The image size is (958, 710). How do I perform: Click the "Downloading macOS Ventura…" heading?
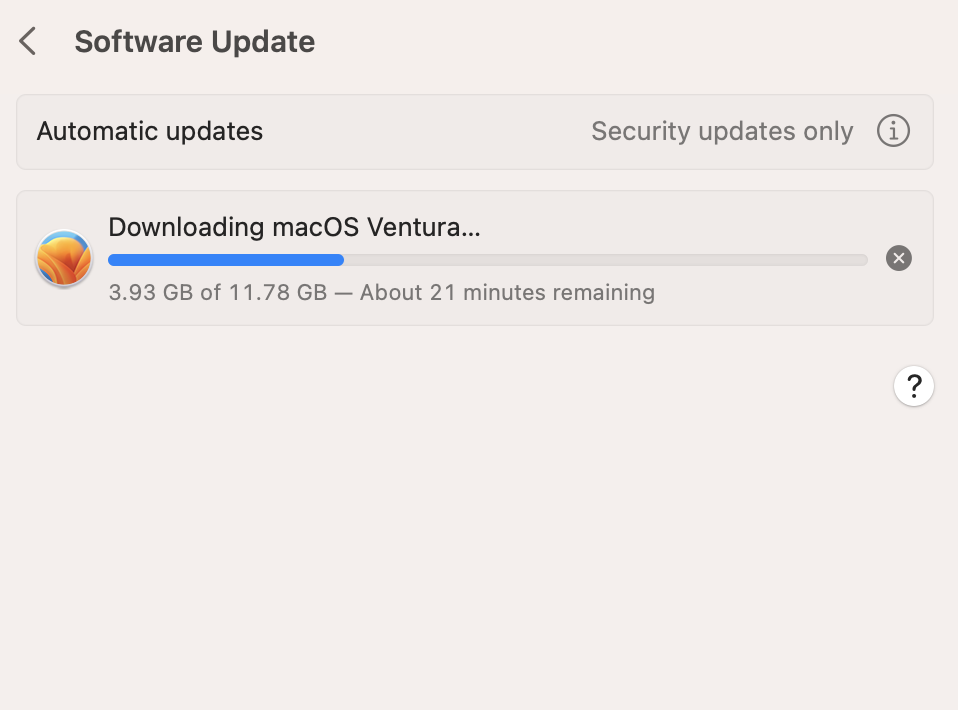[x=294, y=227]
